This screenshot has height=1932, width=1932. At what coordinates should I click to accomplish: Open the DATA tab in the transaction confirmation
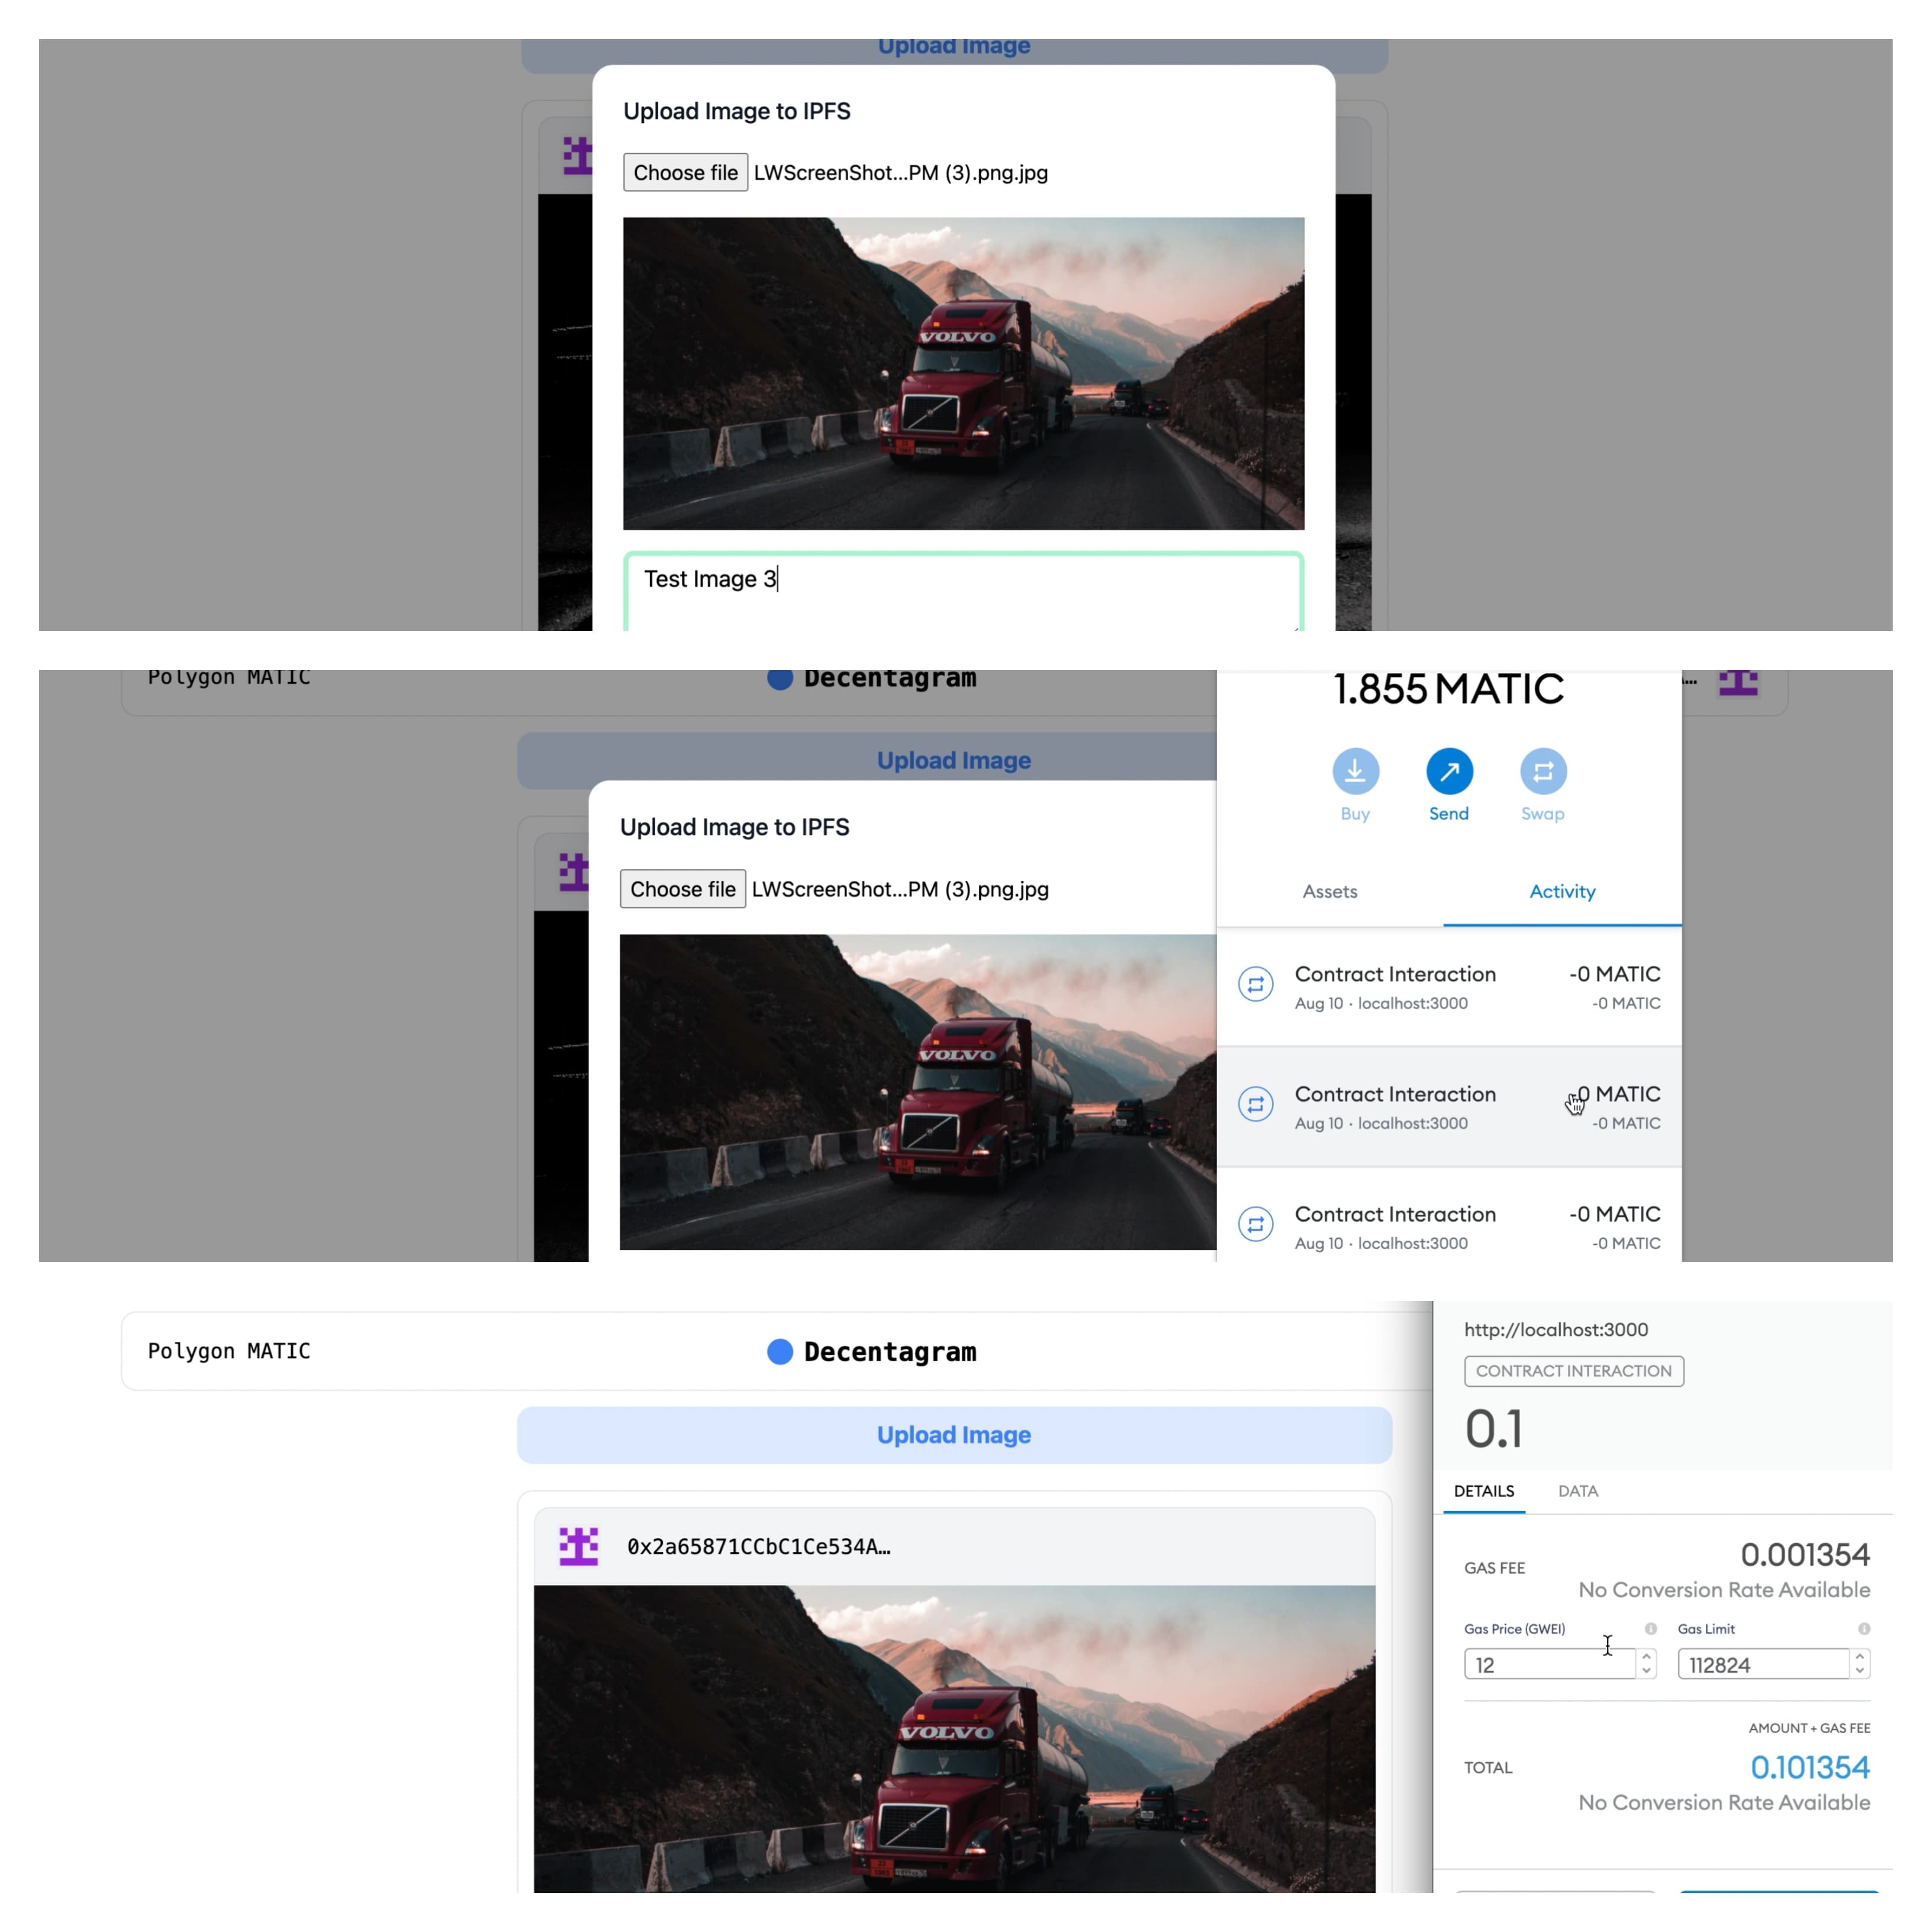(x=1577, y=1491)
